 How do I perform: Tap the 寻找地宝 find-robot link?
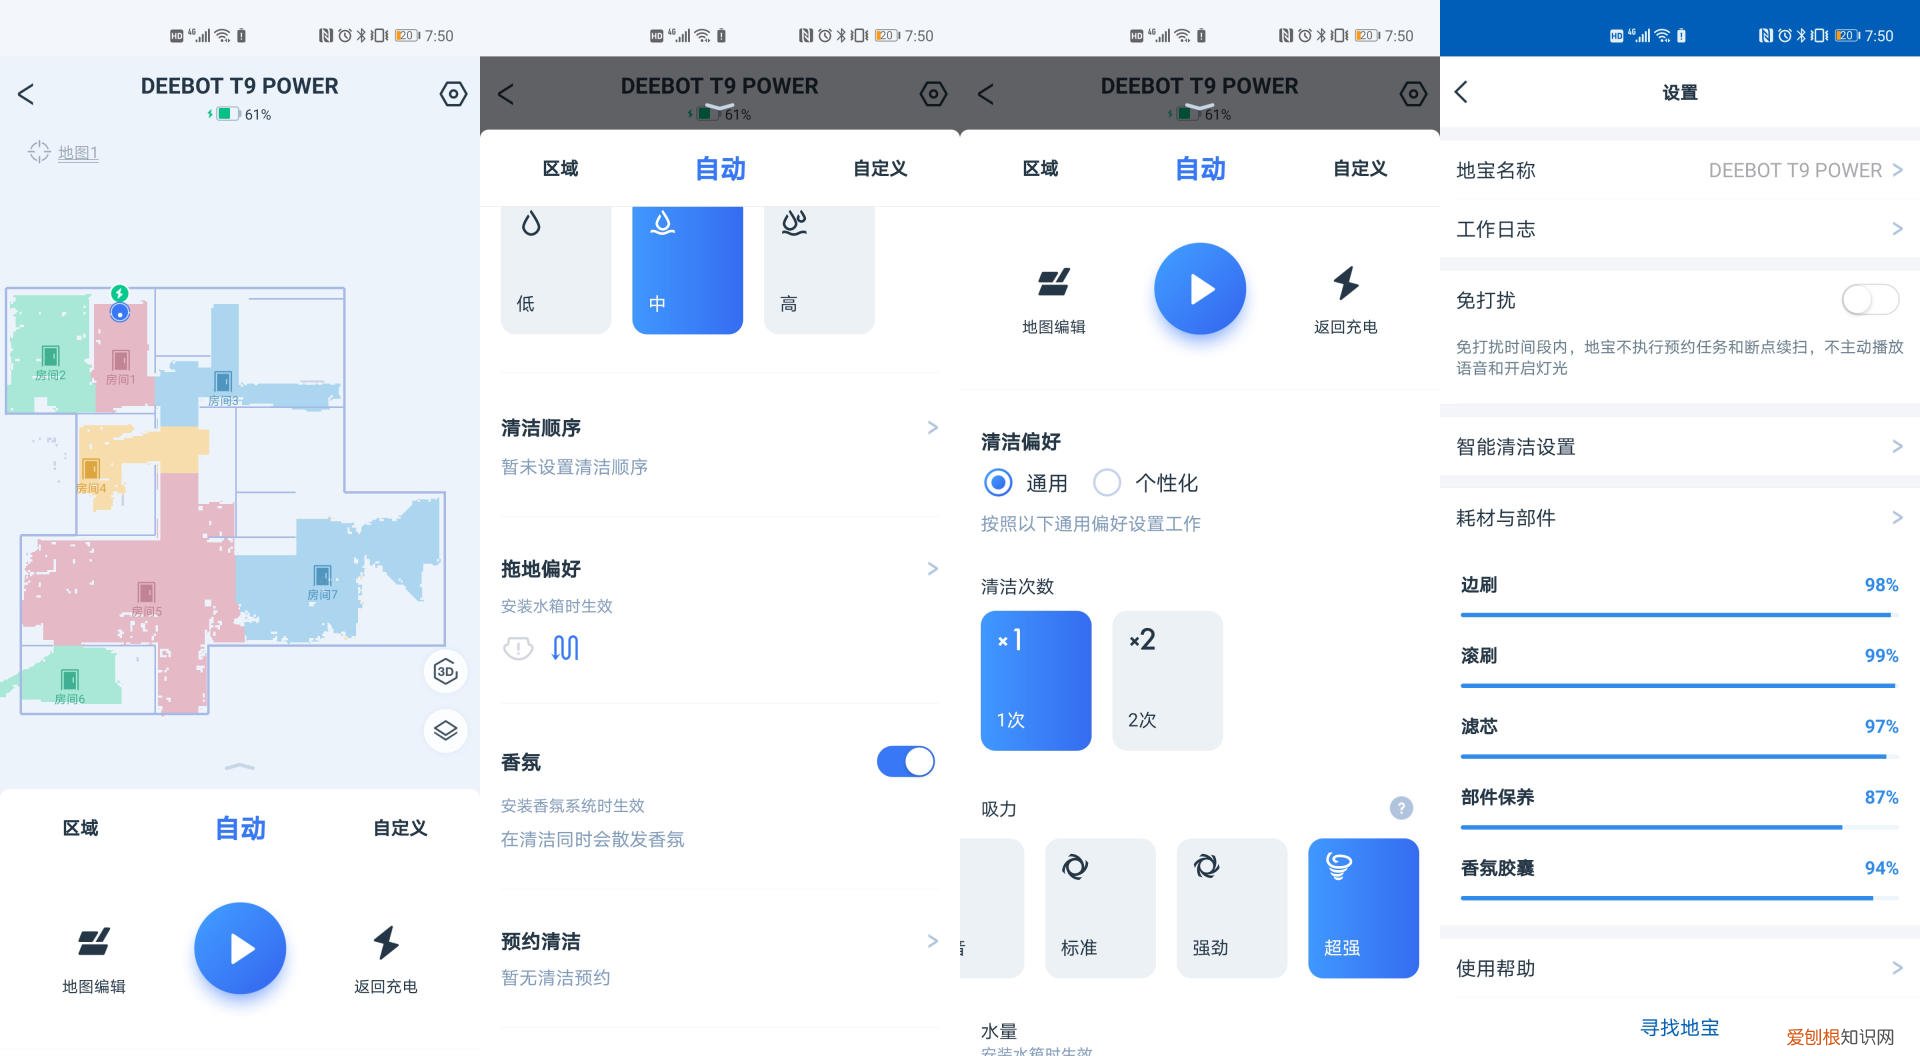pyautogui.click(x=1680, y=1027)
